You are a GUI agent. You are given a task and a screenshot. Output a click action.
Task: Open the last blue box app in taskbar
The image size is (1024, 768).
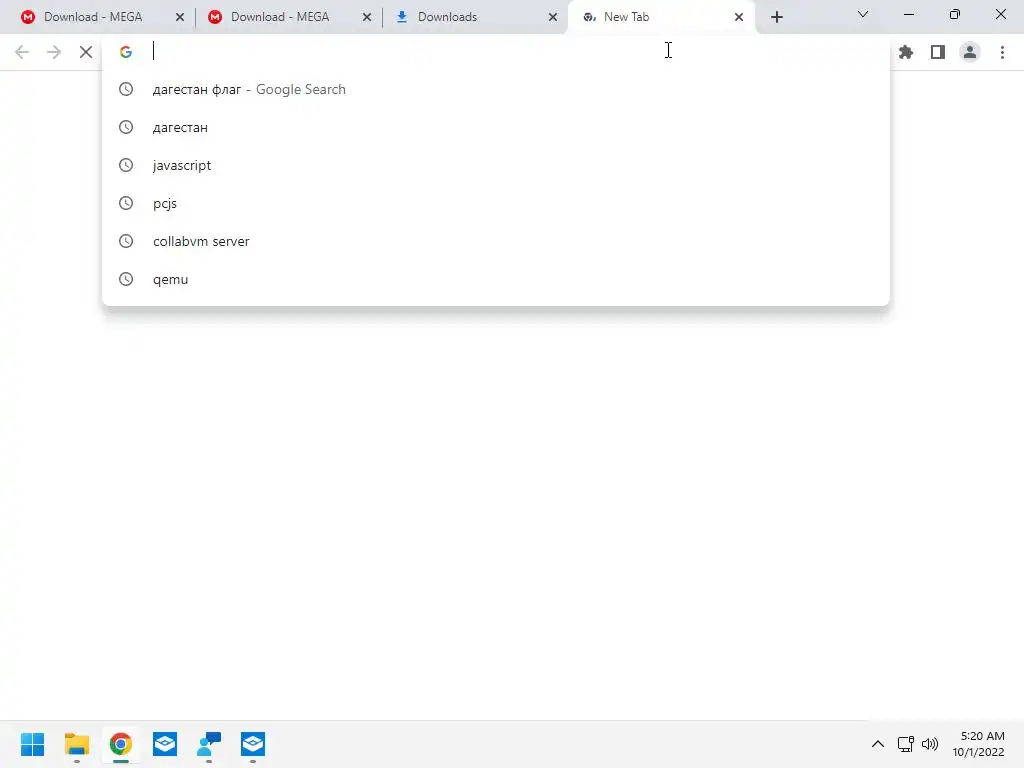[x=253, y=744]
